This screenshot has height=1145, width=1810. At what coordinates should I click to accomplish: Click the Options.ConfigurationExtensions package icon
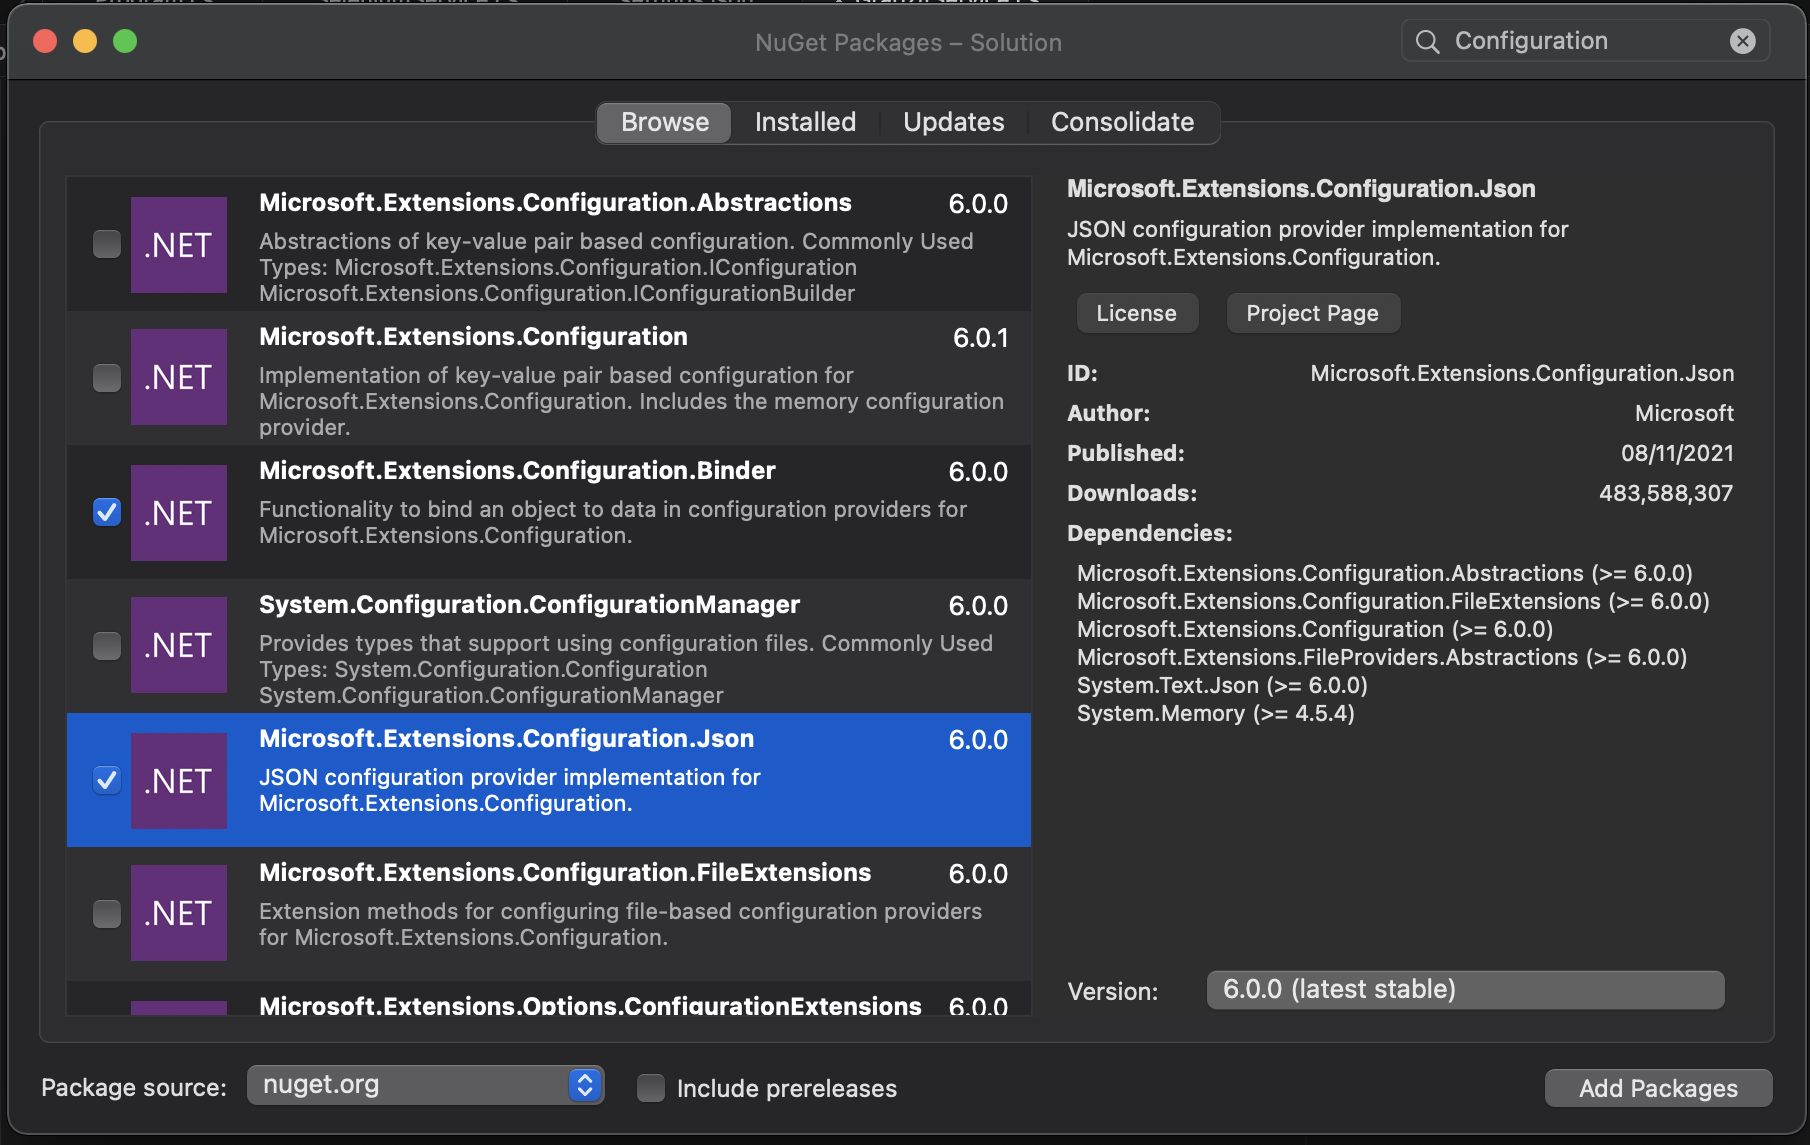tap(178, 1008)
